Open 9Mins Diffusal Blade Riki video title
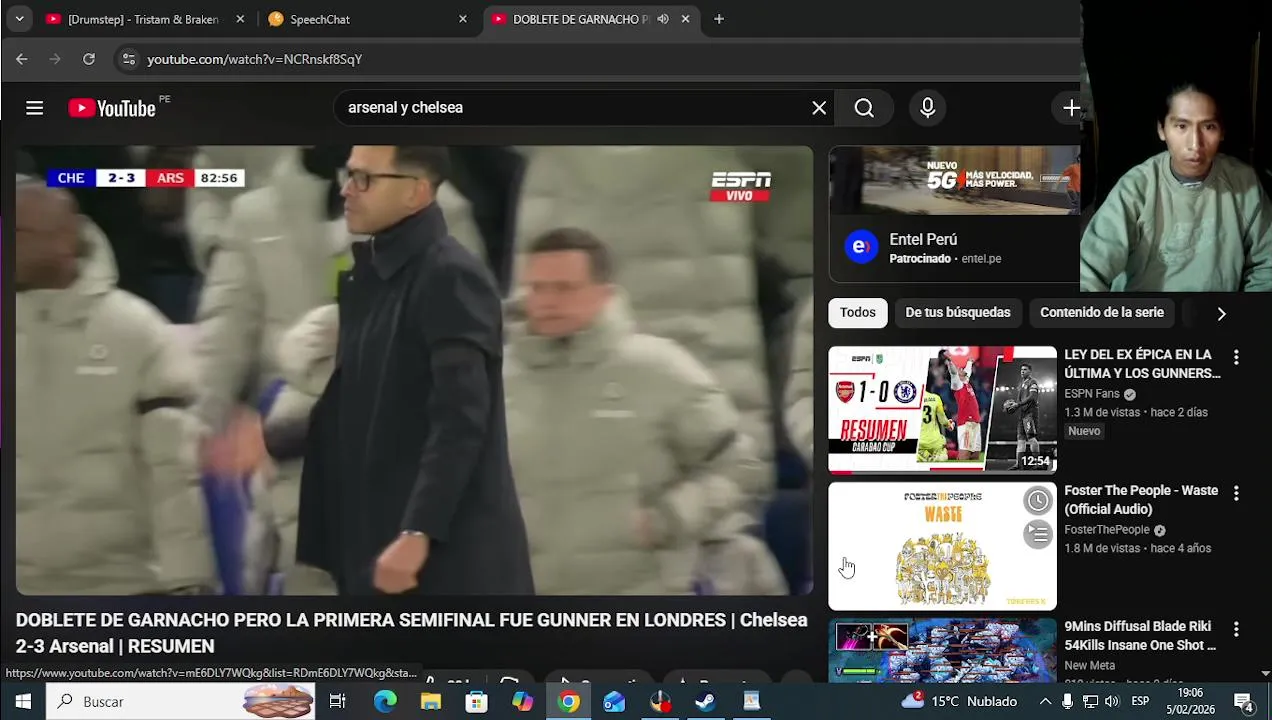The width and height of the screenshot is (1272, 720). pyautogui.click(x=1140, y=636)
